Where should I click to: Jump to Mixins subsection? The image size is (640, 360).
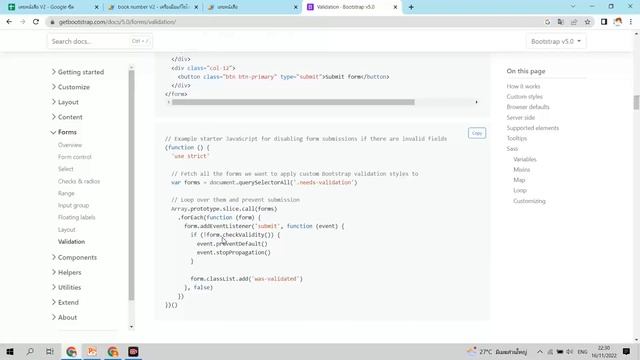[x=522, y=169]
